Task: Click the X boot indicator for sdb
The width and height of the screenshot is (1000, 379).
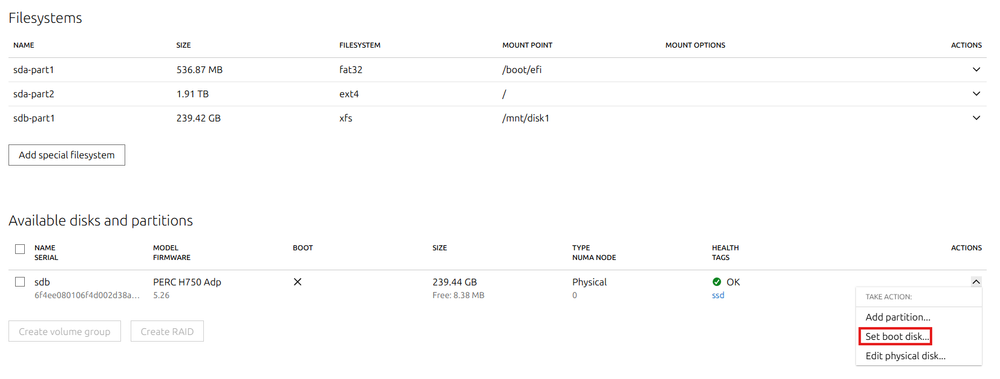Action: pyautogui.click(x=297, y=282)
